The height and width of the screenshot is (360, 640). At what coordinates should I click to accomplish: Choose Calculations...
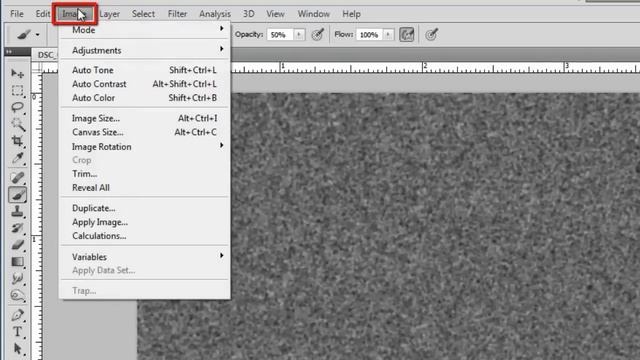(x=145, y=236)
